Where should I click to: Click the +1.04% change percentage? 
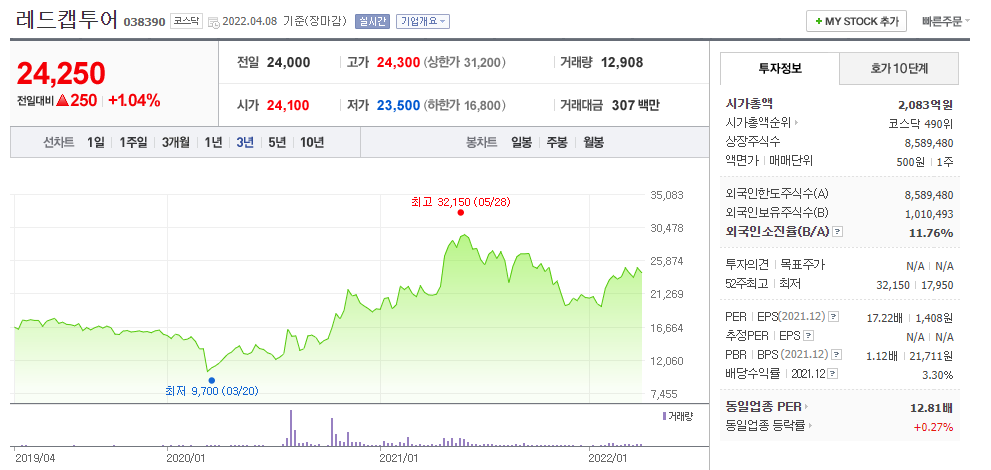tap(134, 100)
